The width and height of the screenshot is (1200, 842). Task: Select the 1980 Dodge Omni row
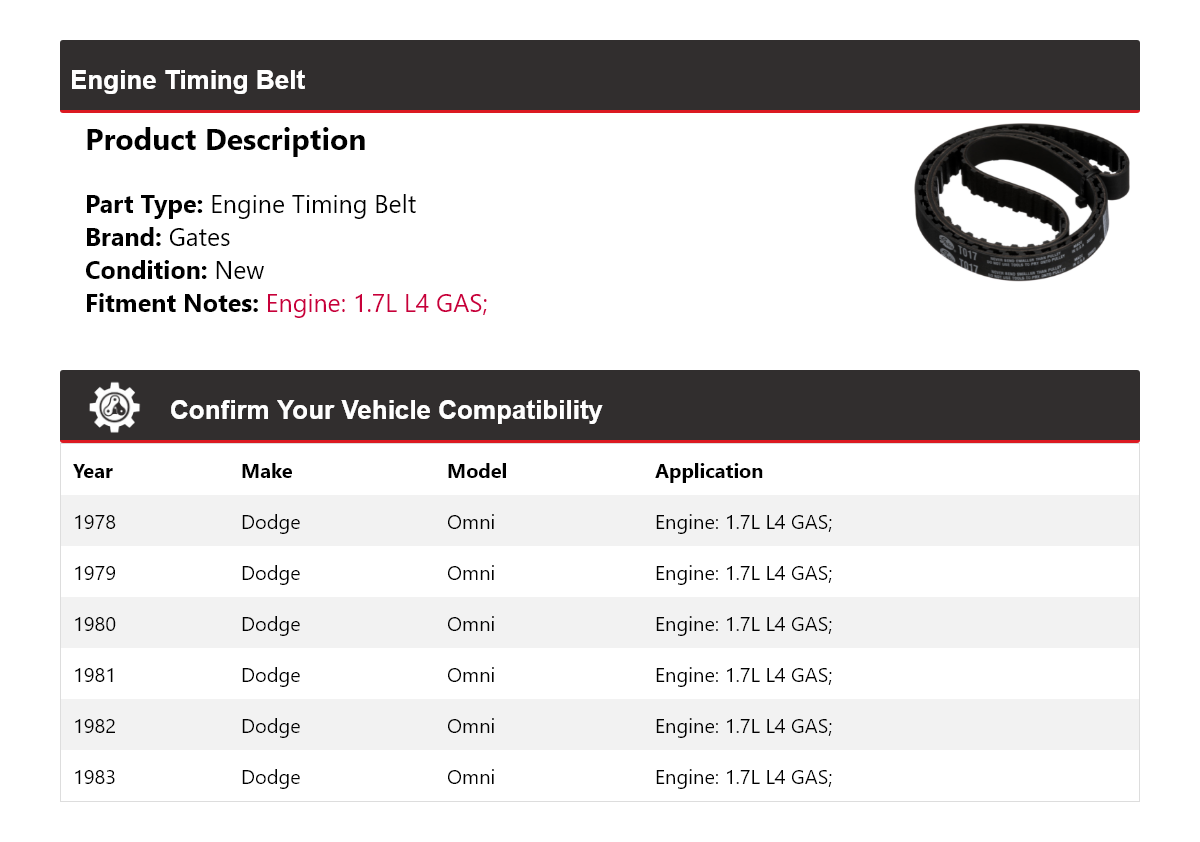pyautogui.click(x=600, y=624)
